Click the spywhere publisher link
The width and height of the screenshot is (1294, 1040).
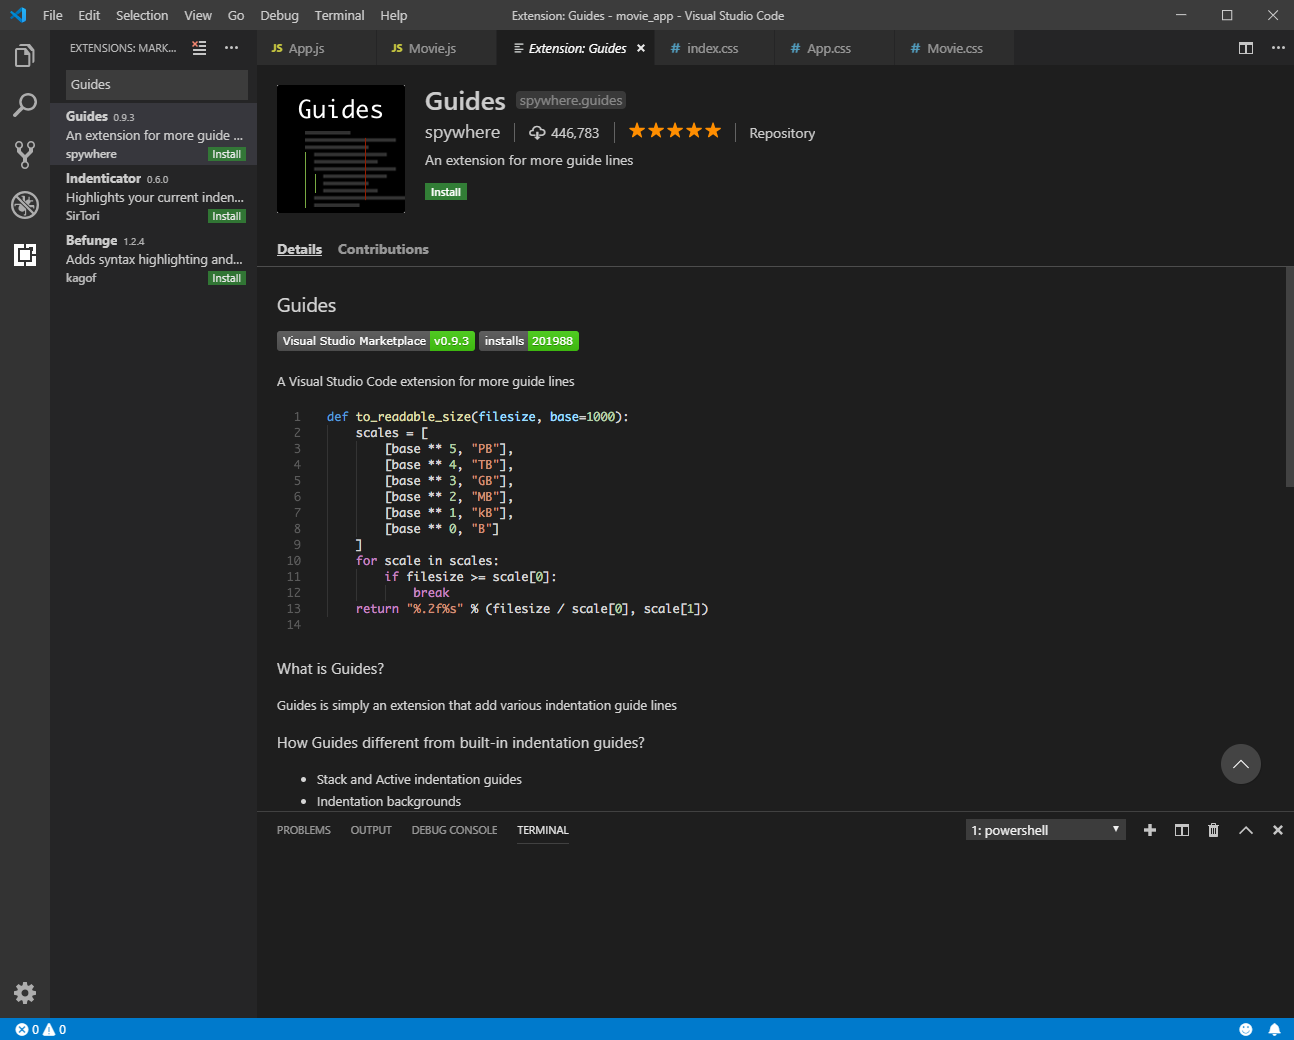pos(462,132)
